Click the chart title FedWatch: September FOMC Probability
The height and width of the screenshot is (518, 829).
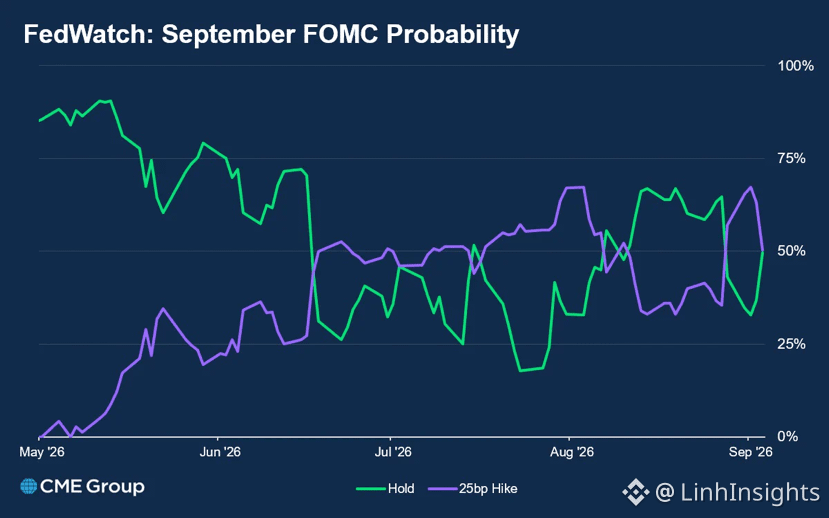[271, 35]
